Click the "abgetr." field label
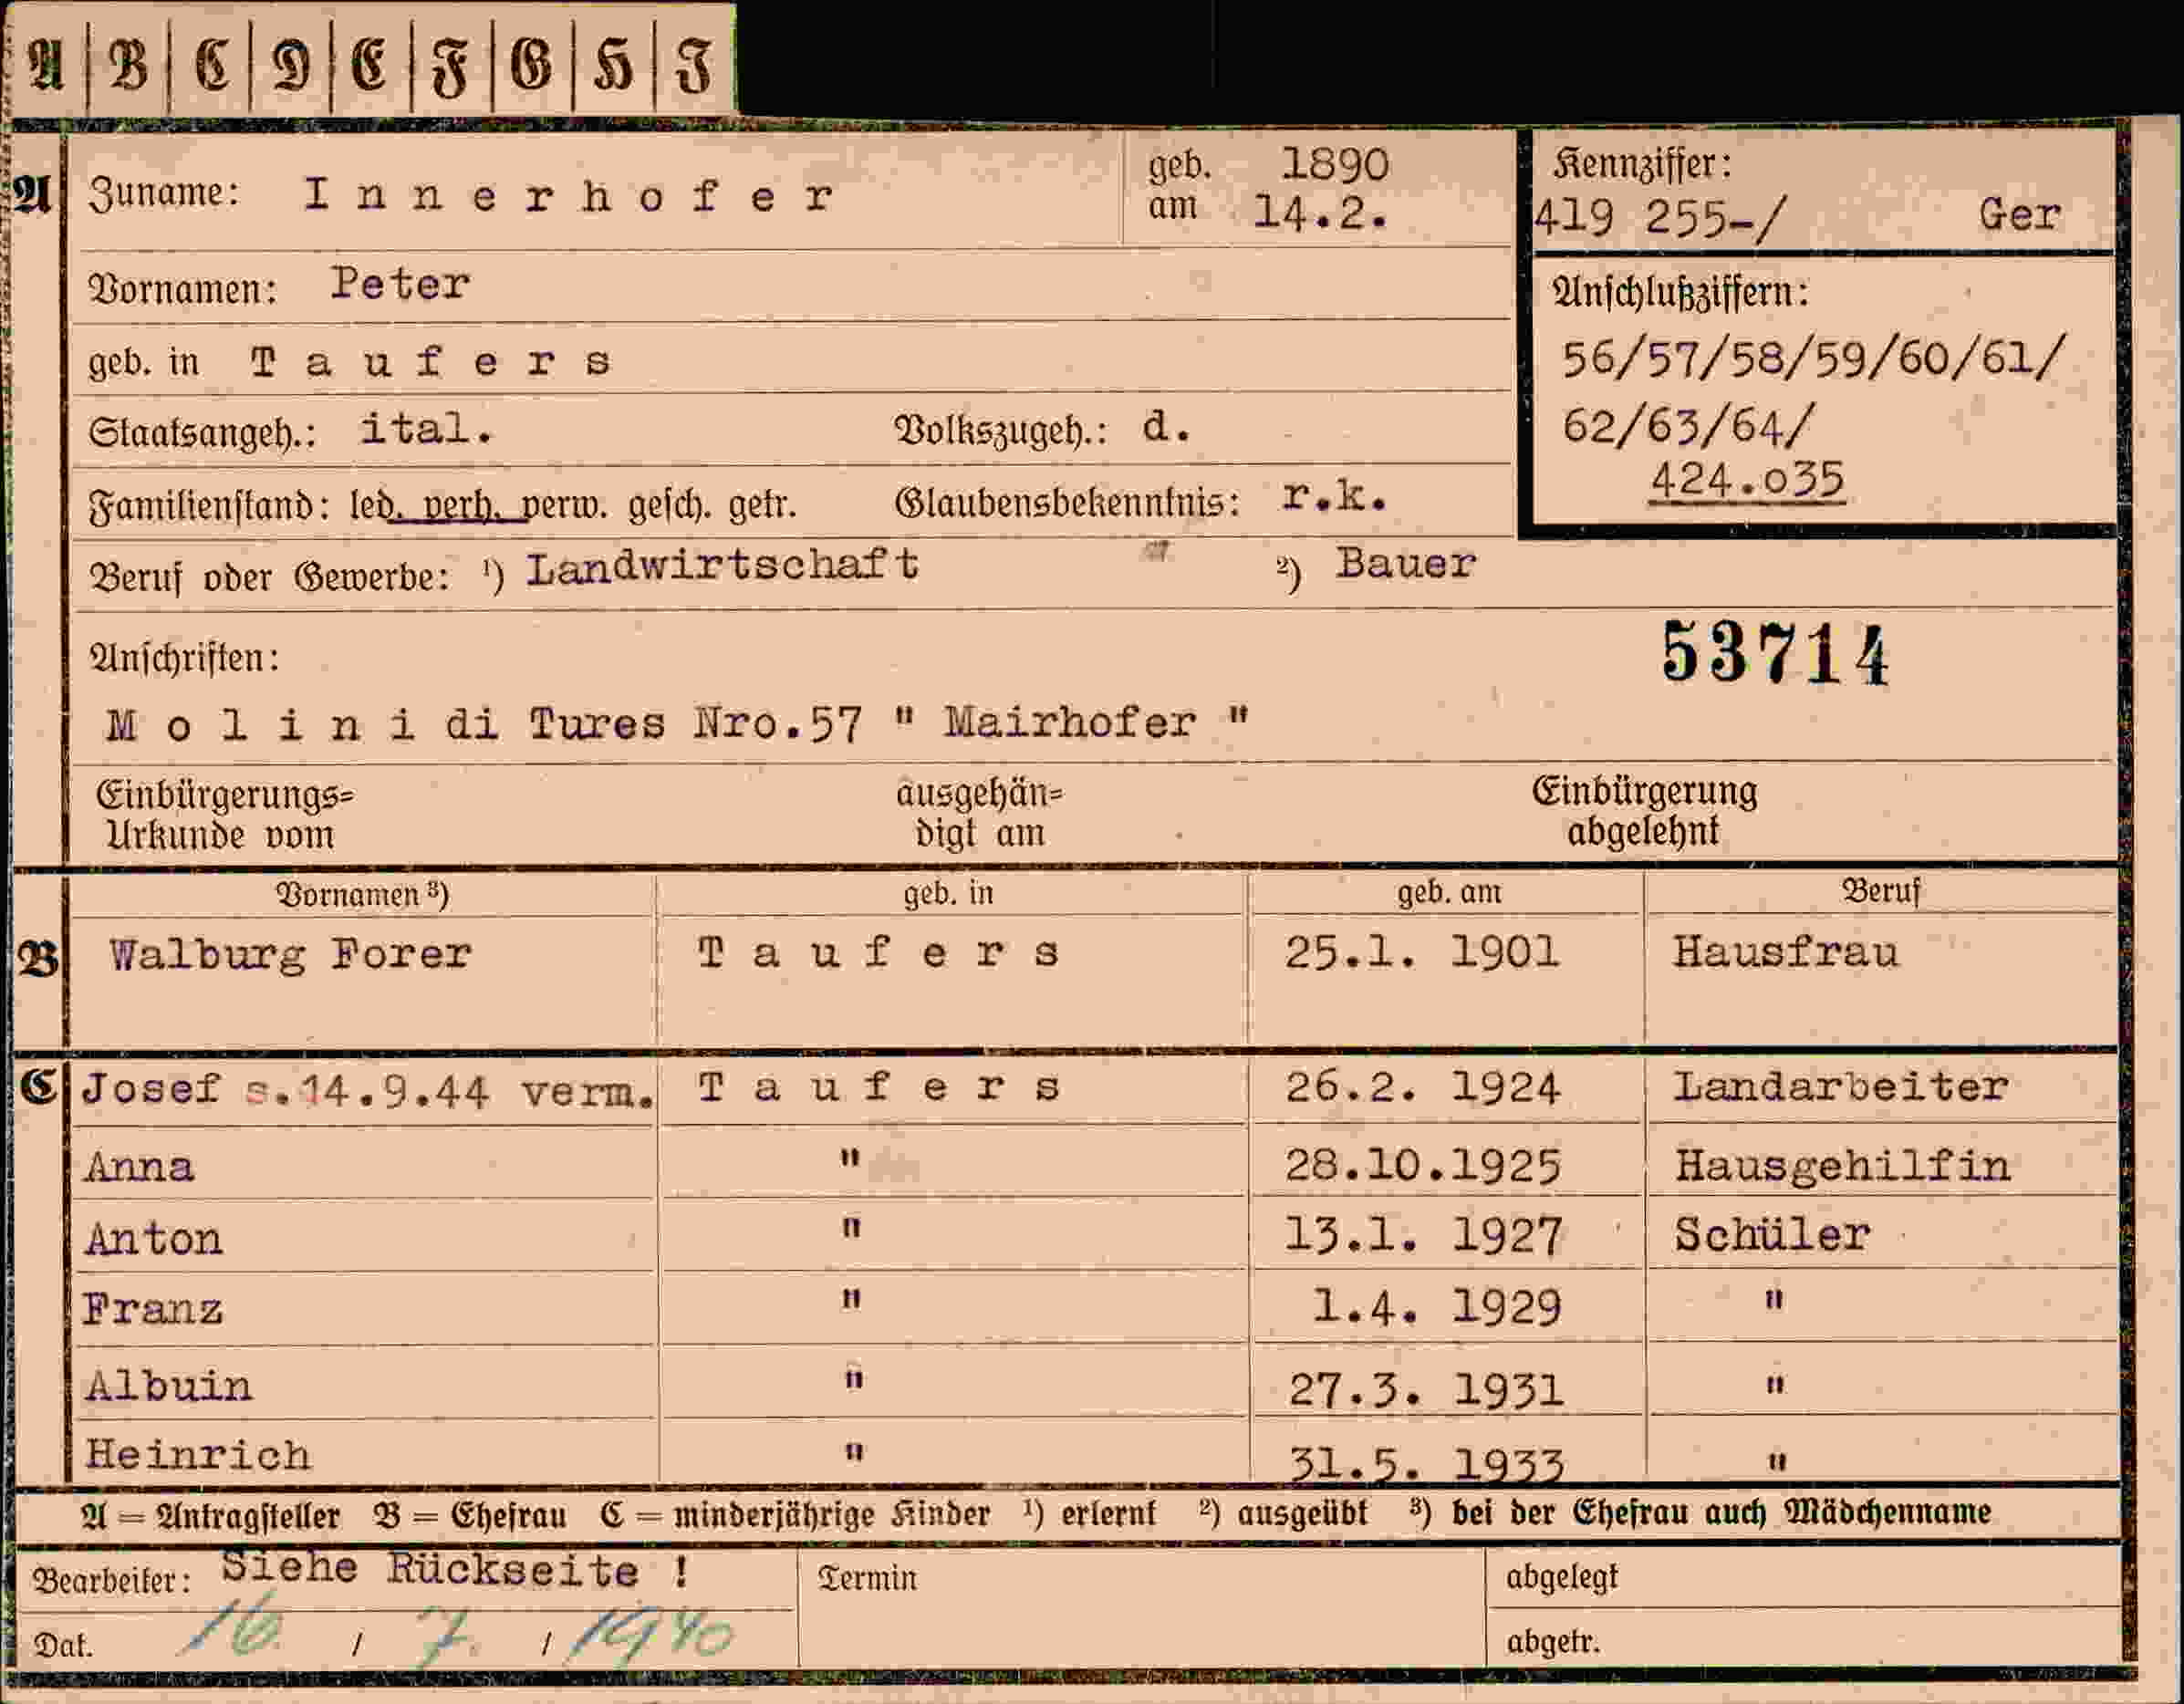Screen dimensions: 2184x1704 1553,1643
